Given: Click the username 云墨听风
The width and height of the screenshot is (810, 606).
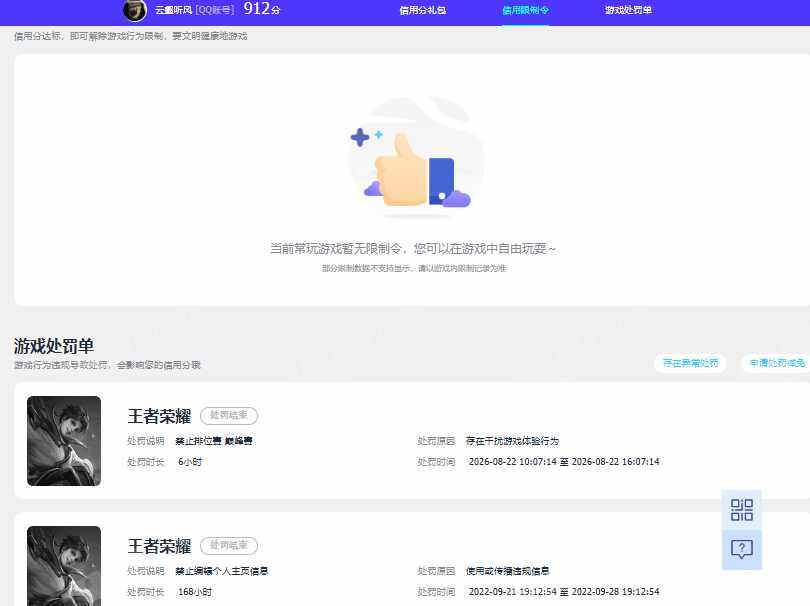Looking at the screenshot, I should coord(173,10).
